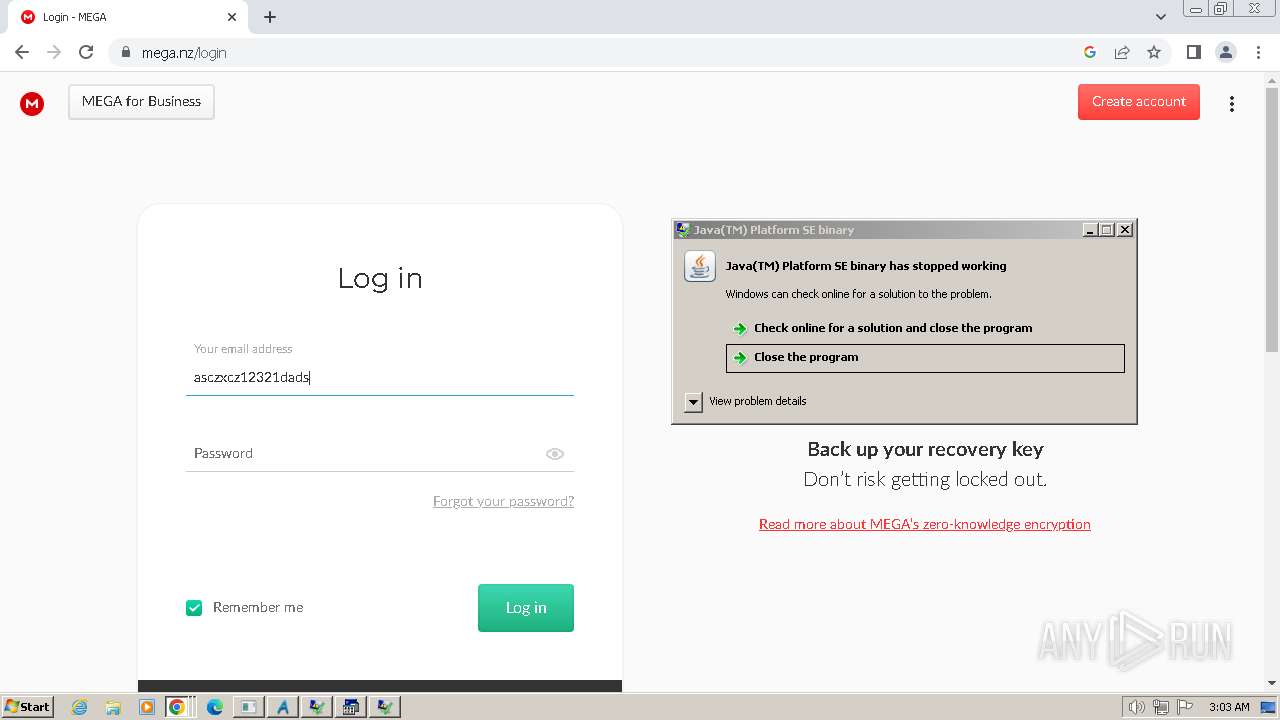Bookmark this page with the star
Image resolution: width=1280 pixels, height=720 pixels.
point(1154,52)
